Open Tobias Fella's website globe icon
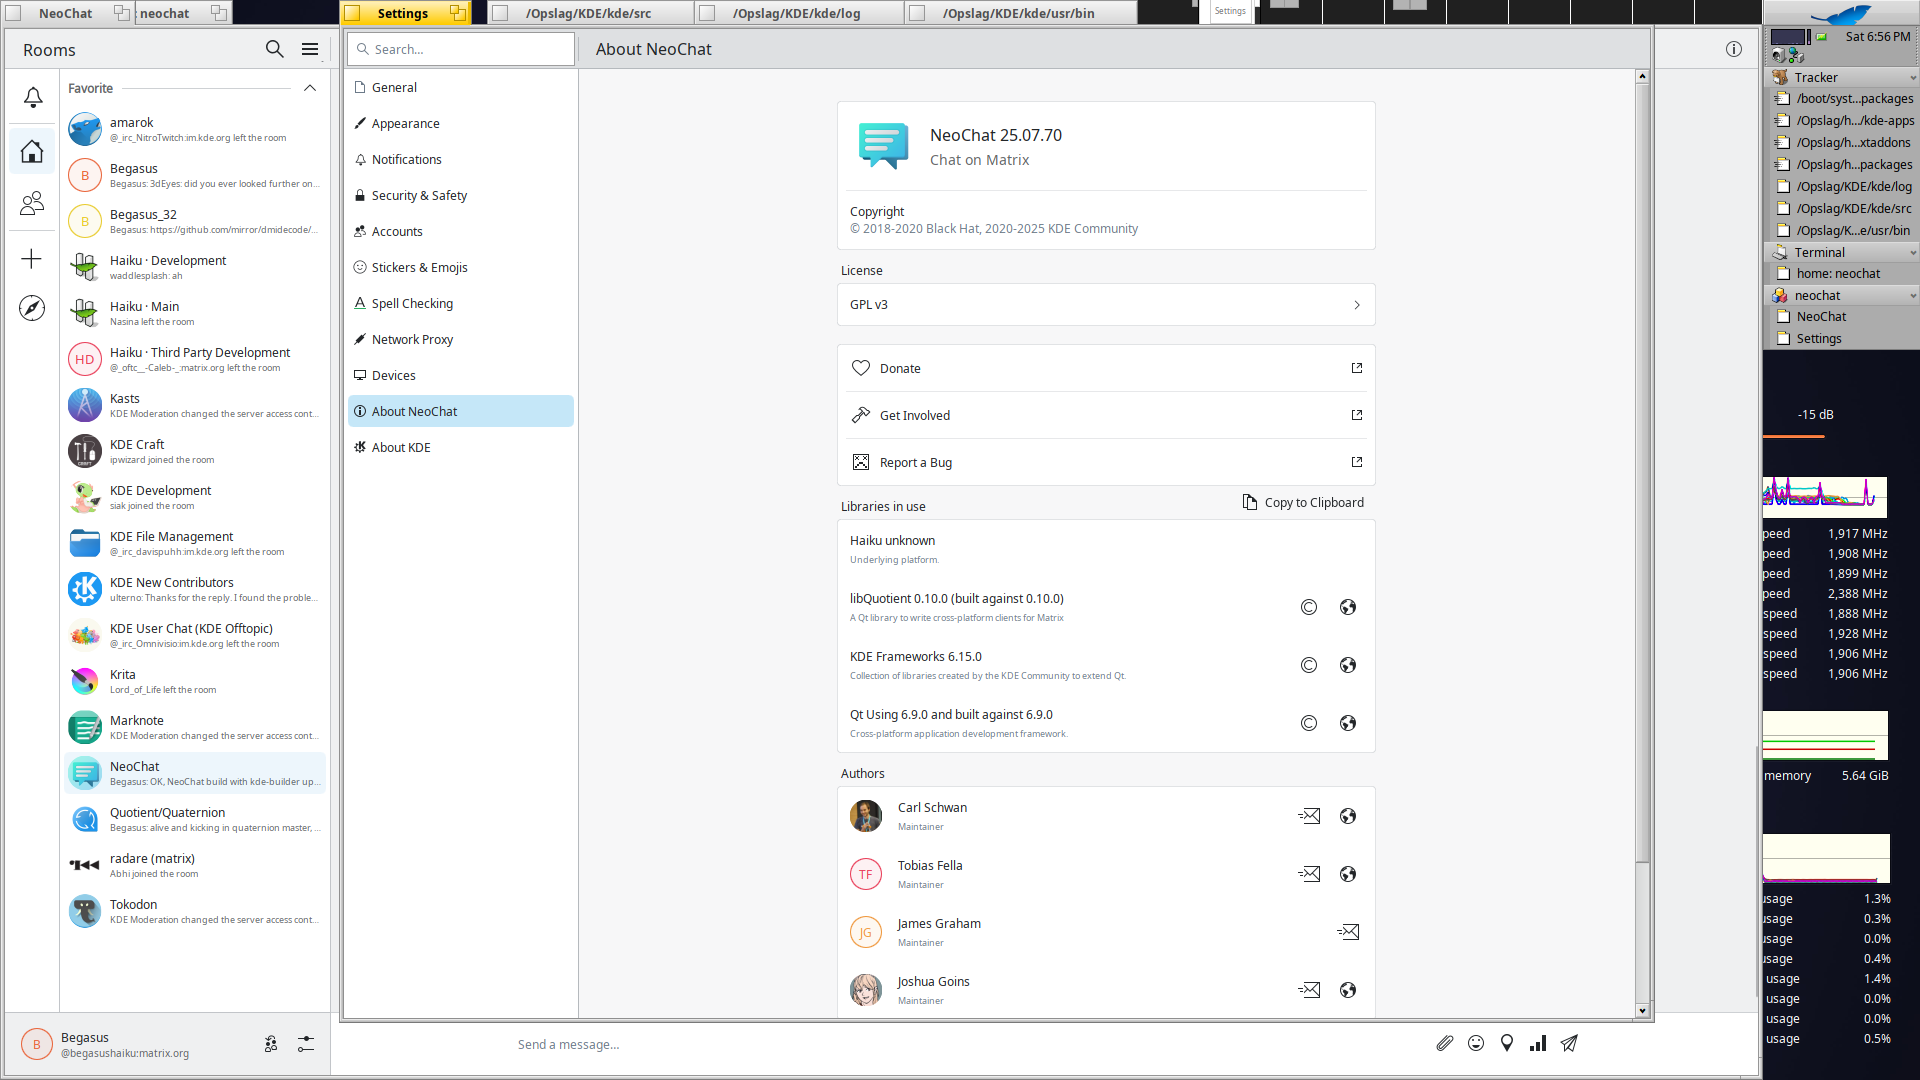 pos(1348,874)
